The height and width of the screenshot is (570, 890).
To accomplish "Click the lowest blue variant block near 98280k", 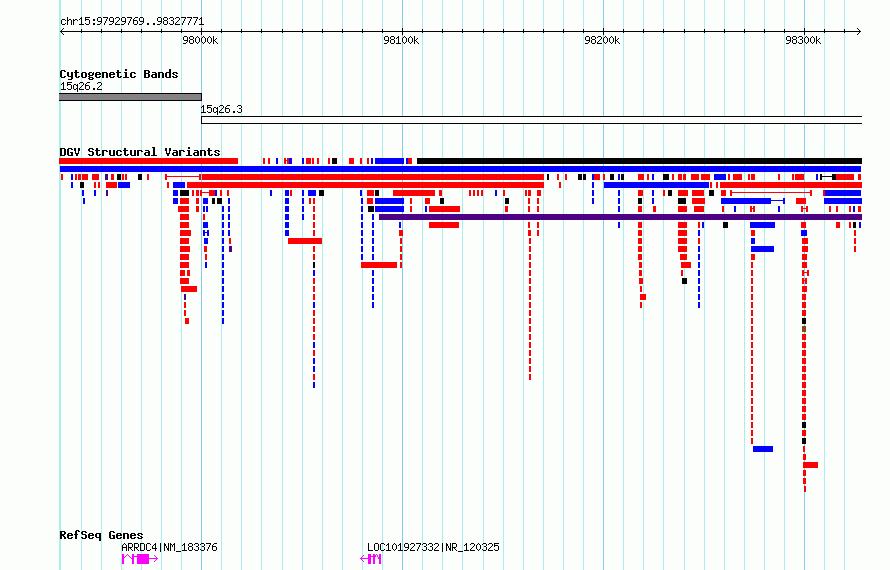I will [763, 449].
